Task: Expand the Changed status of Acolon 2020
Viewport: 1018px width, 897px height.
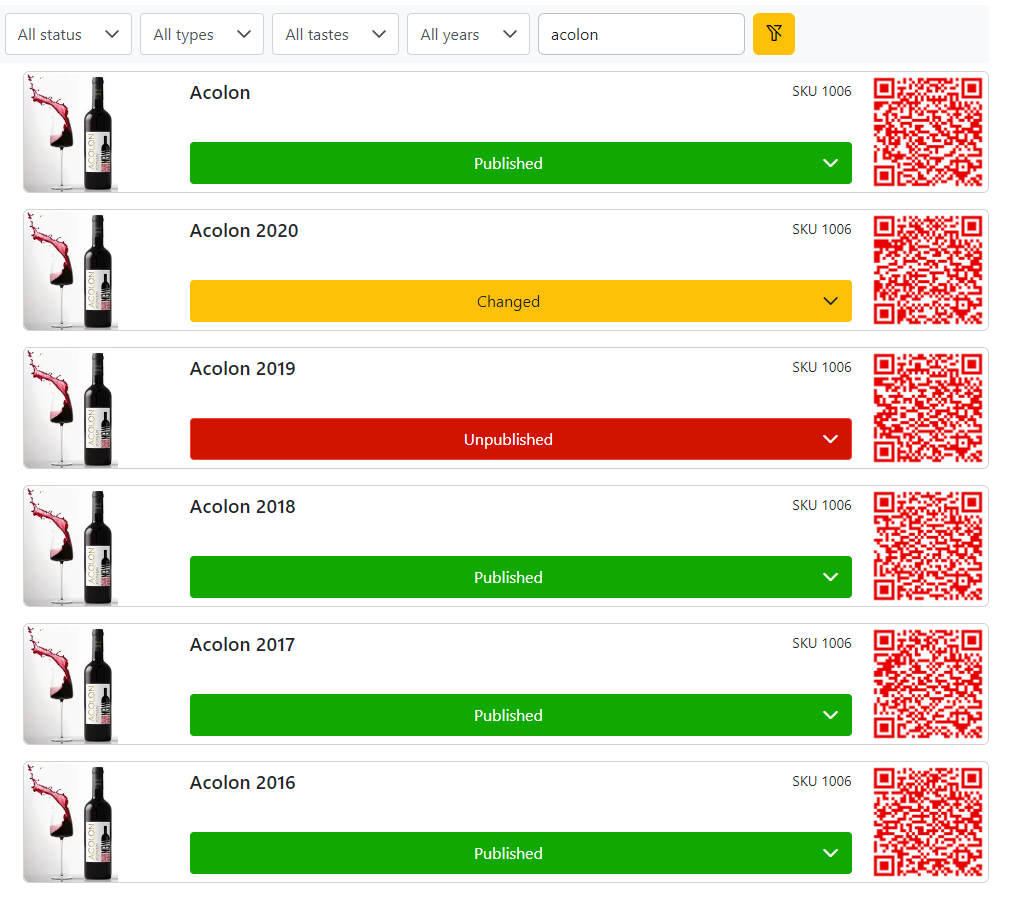Action: 520,301
